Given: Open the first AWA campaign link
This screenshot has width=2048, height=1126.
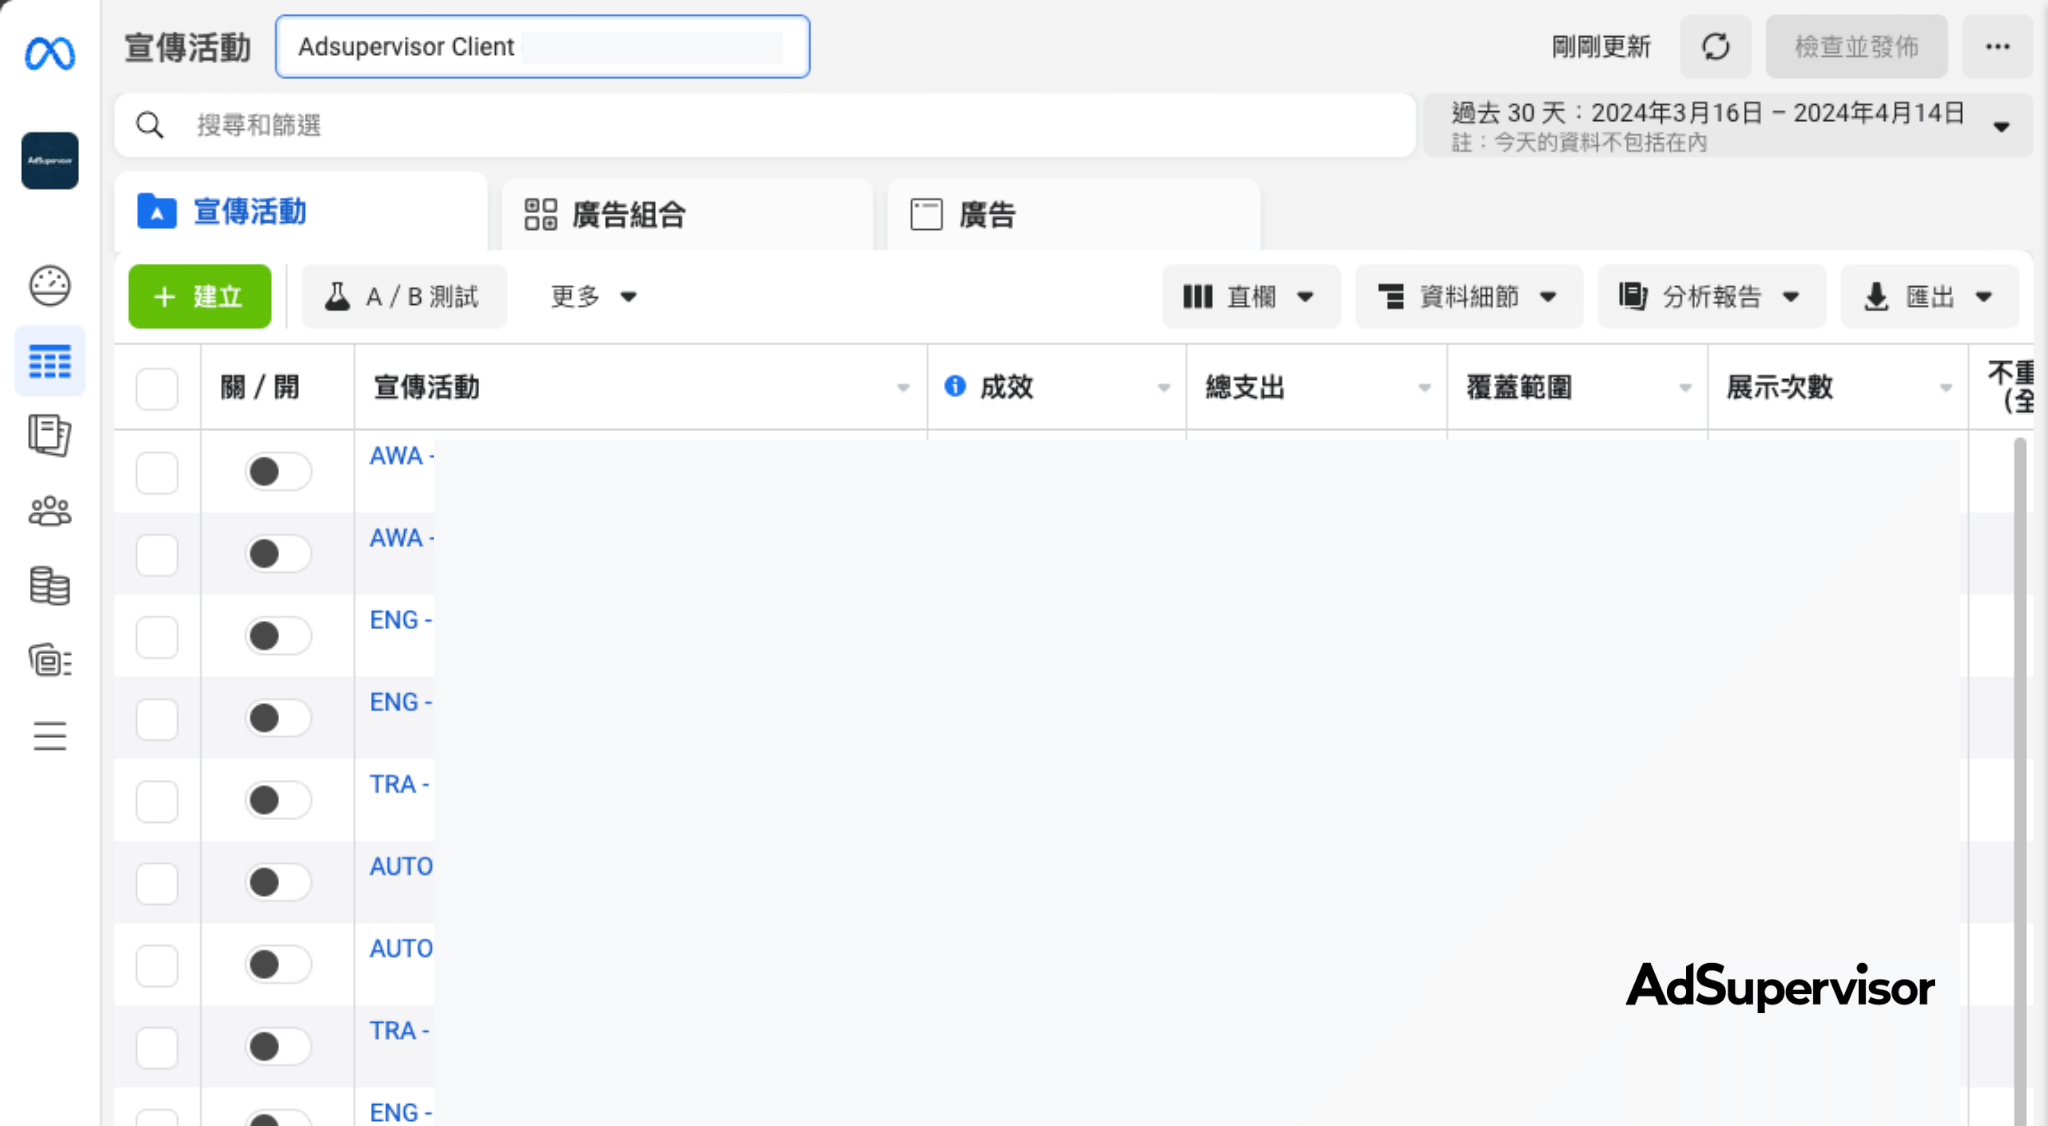Looking at the screenshot, I should (x=402, y=456).
